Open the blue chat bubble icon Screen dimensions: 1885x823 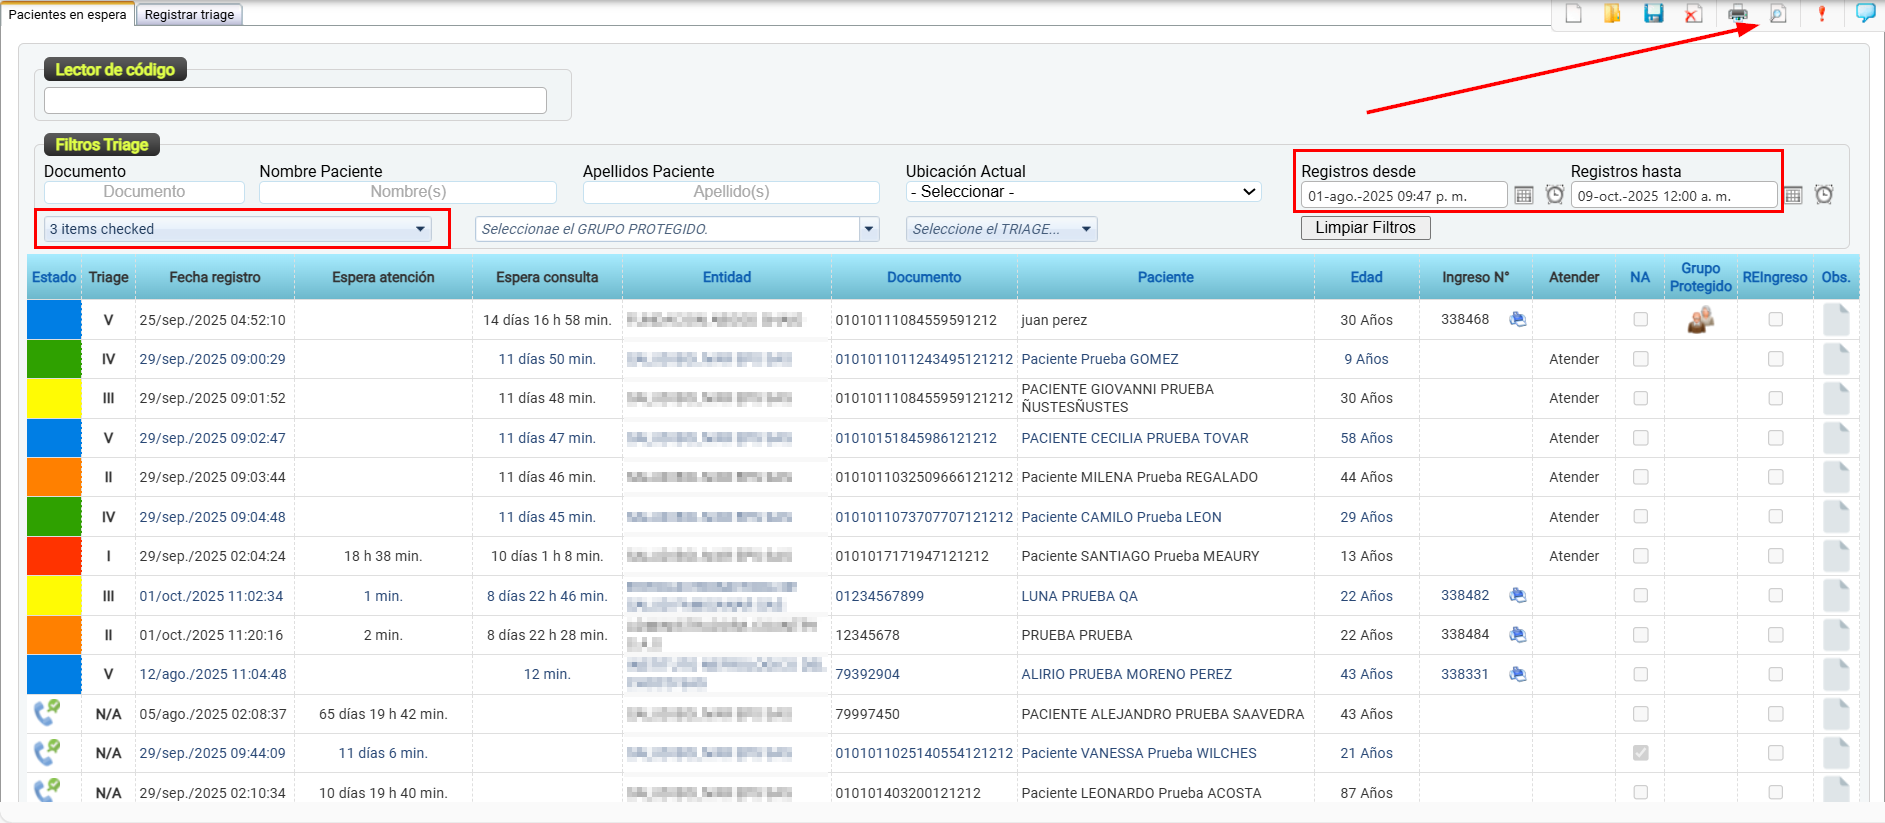pos(1865,13)
